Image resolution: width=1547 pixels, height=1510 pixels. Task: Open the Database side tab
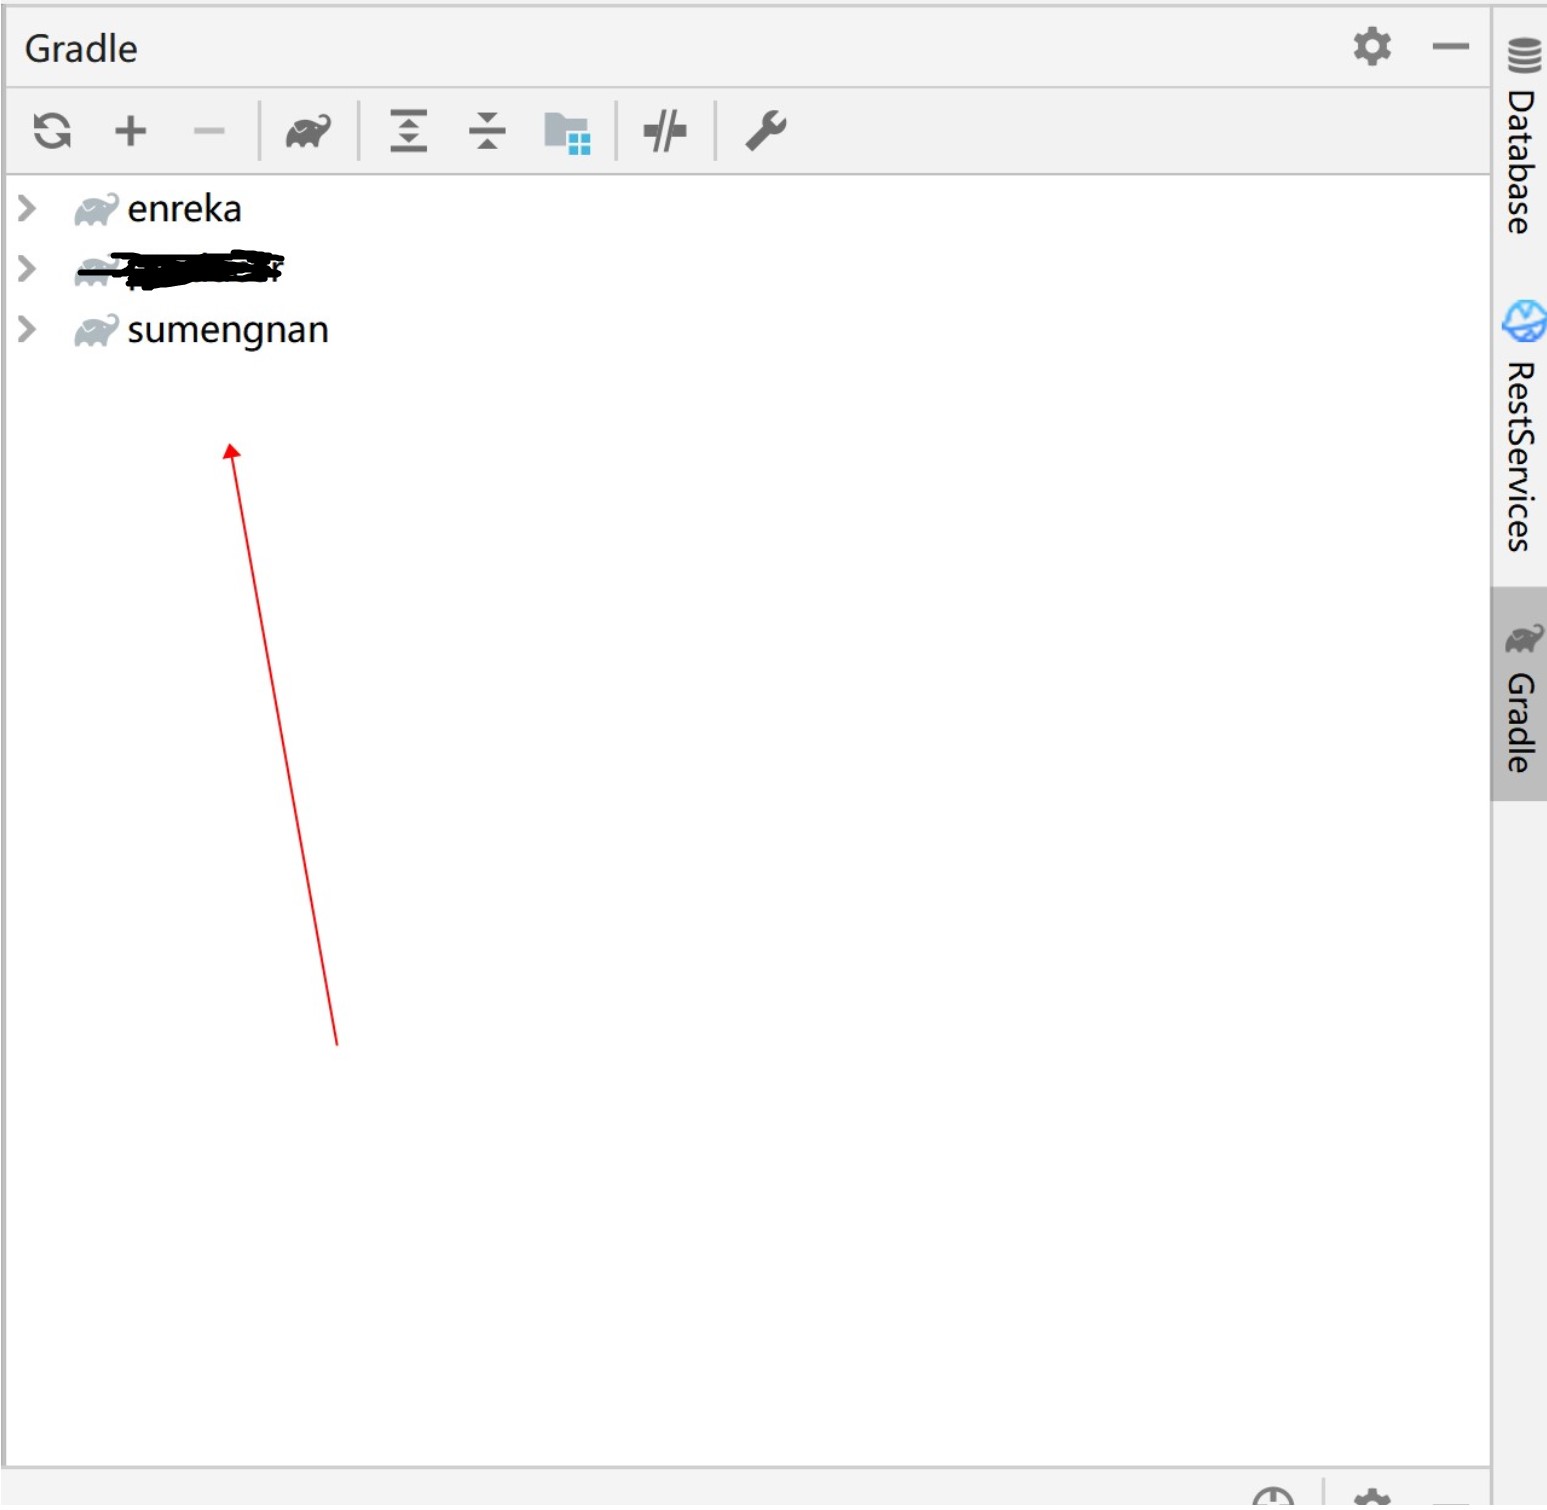[x=1521, y=136]
